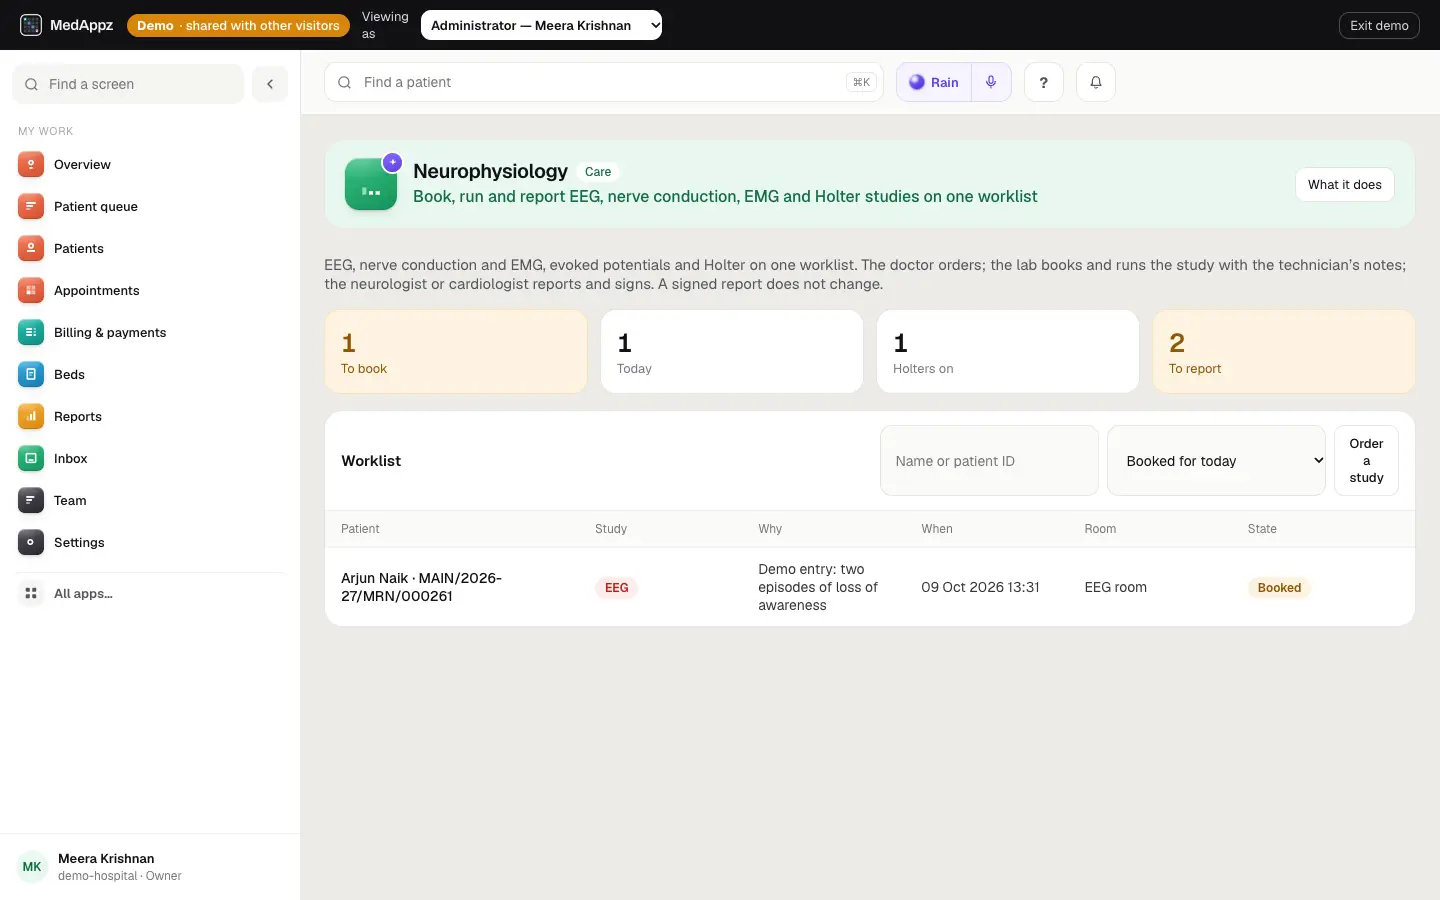The height and width of the screenshot is (900, 1440).
Task: Click the Care tag beside Neurophysiology
Action: [598, 171]
